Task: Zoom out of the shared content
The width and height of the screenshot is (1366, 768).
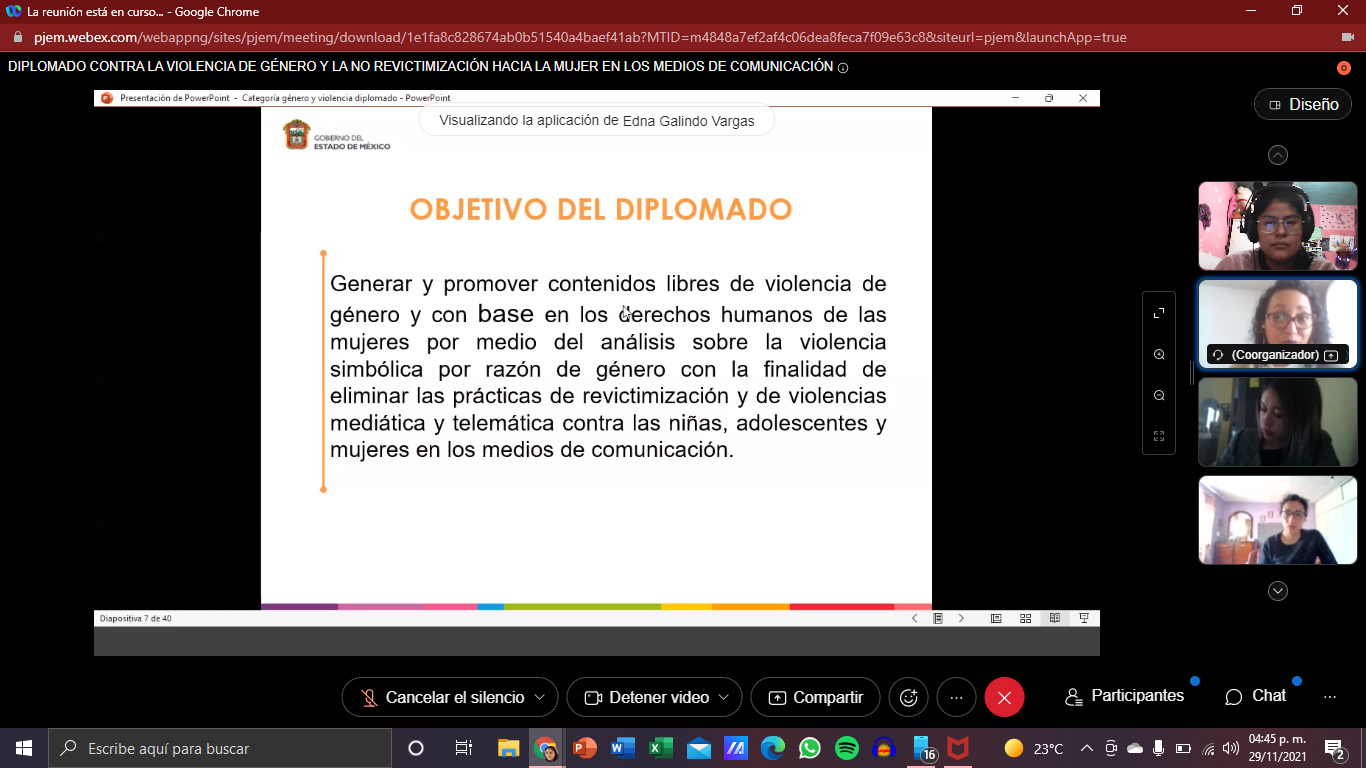Action: click(1159, 395)
